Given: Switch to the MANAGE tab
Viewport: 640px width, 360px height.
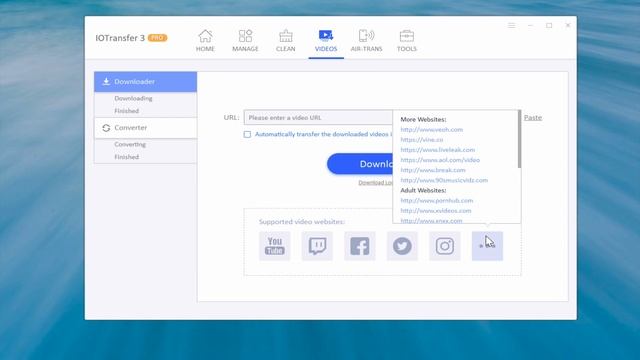Looking at the screenshot, I should click(245, 41).
